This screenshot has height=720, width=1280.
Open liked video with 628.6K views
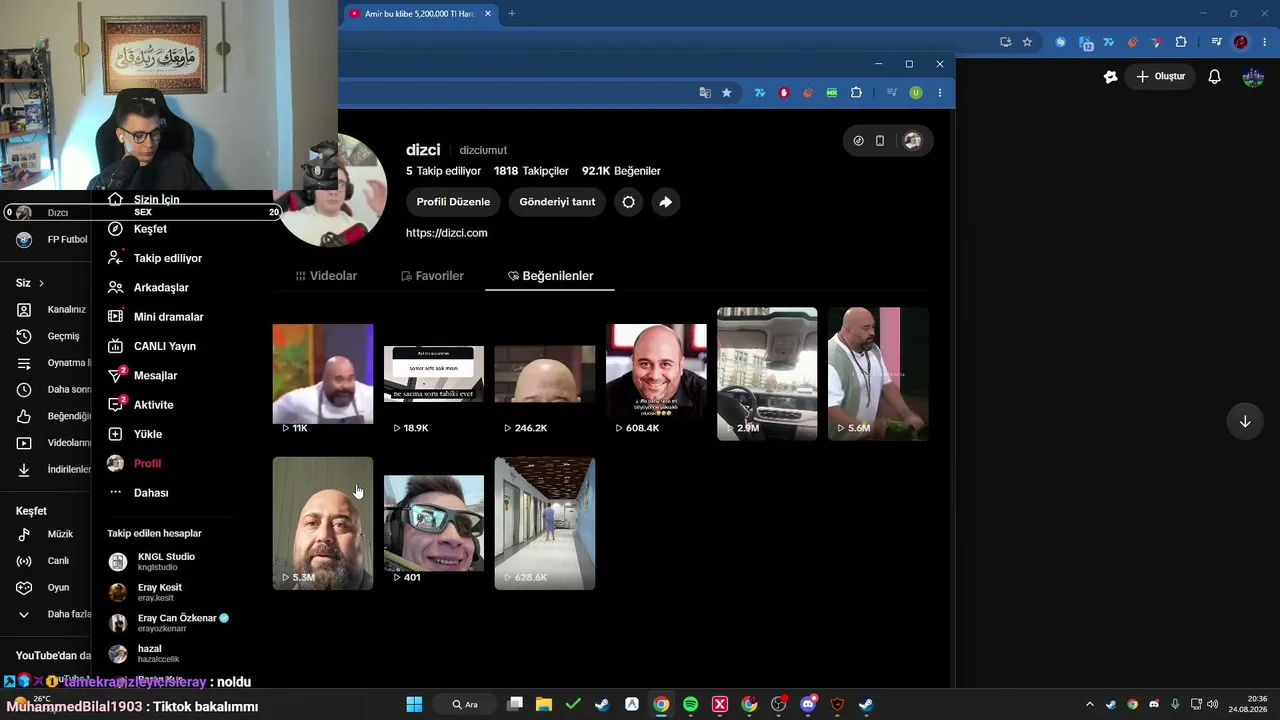pyautogui.click(x=545, y=523)
